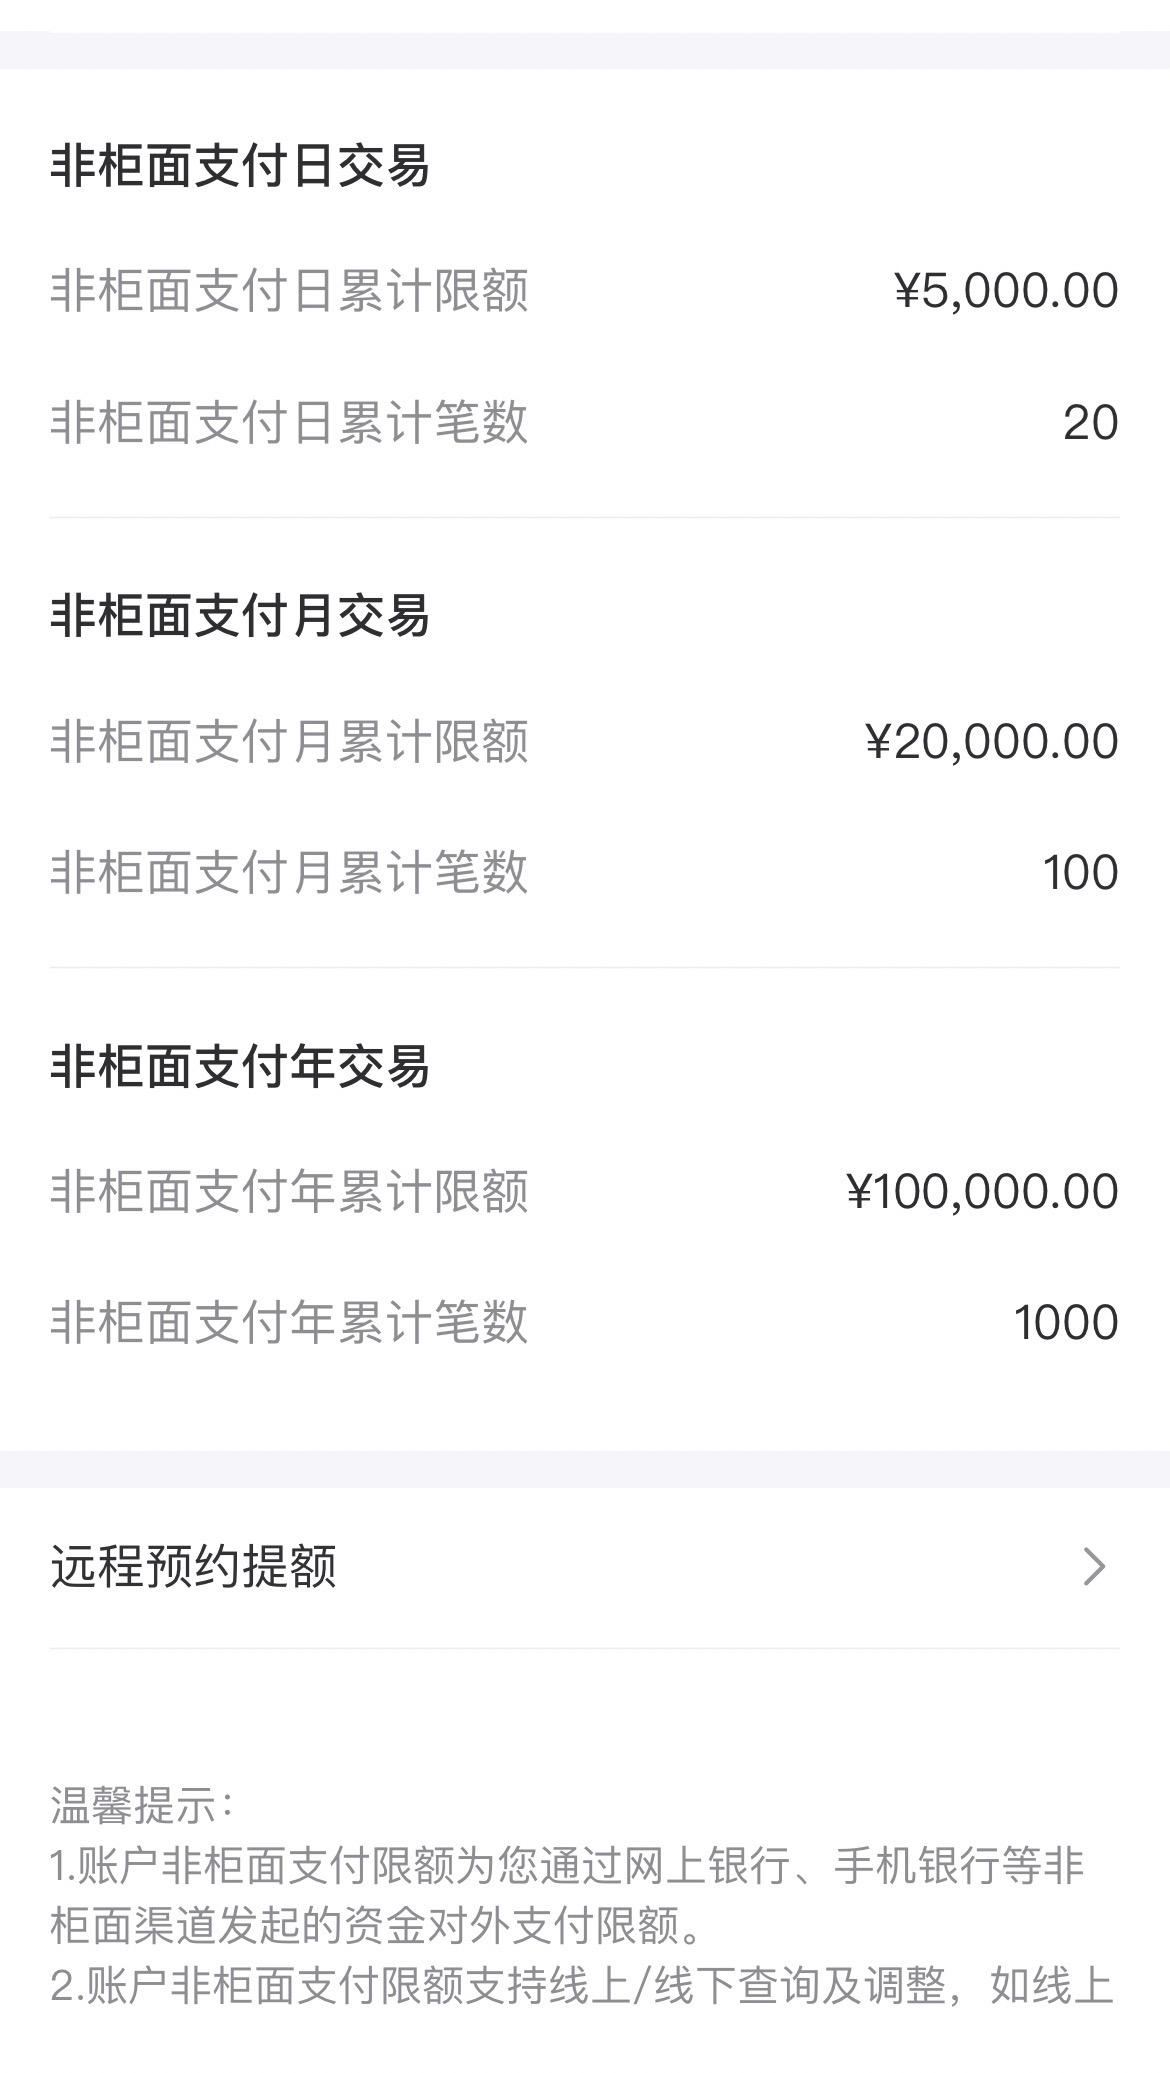Tap the 远程预约提额 row label

tap(193, 1566)
